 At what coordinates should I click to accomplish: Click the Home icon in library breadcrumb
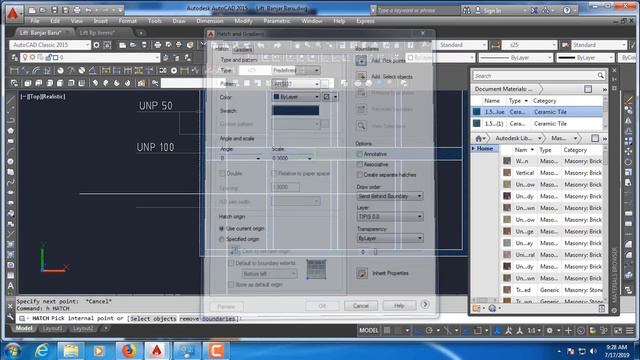pyautogui.click(x=478, y=138)
